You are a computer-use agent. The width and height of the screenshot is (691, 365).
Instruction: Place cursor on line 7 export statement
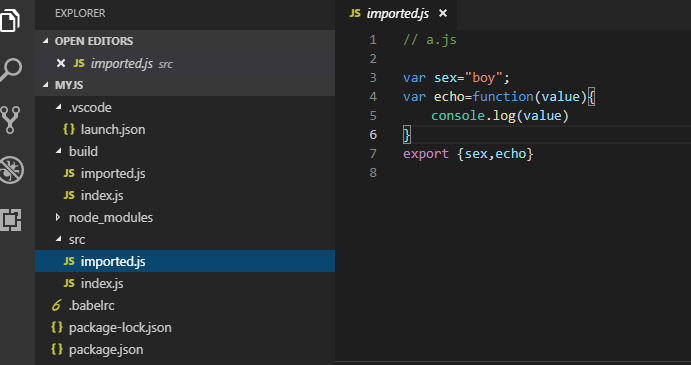click(468, 153)
